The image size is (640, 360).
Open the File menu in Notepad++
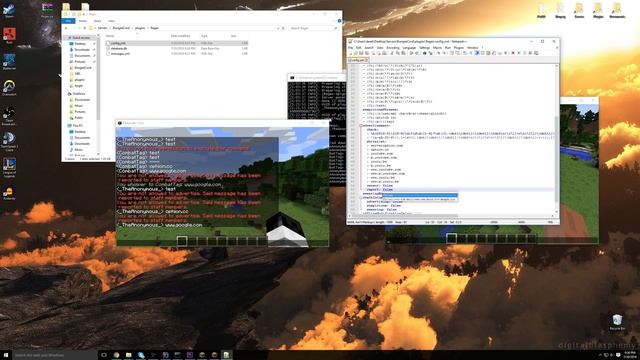point(350,48)
